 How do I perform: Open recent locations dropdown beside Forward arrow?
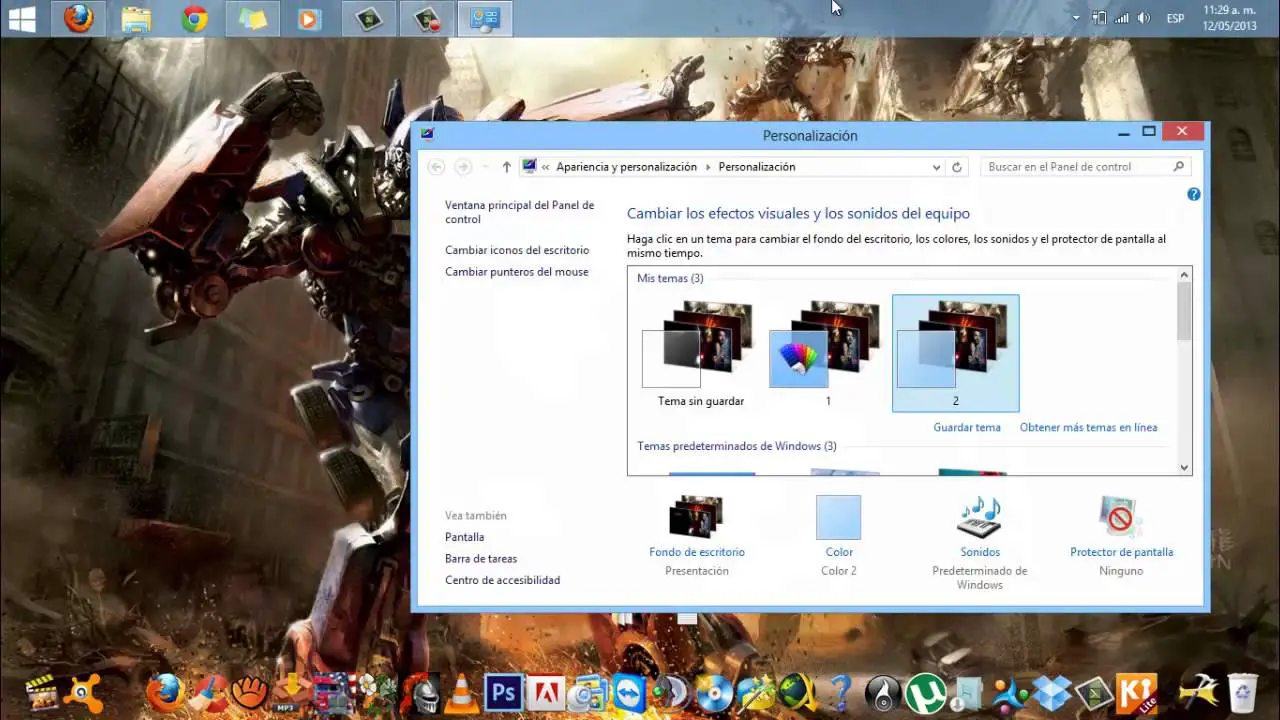[485, 167]
